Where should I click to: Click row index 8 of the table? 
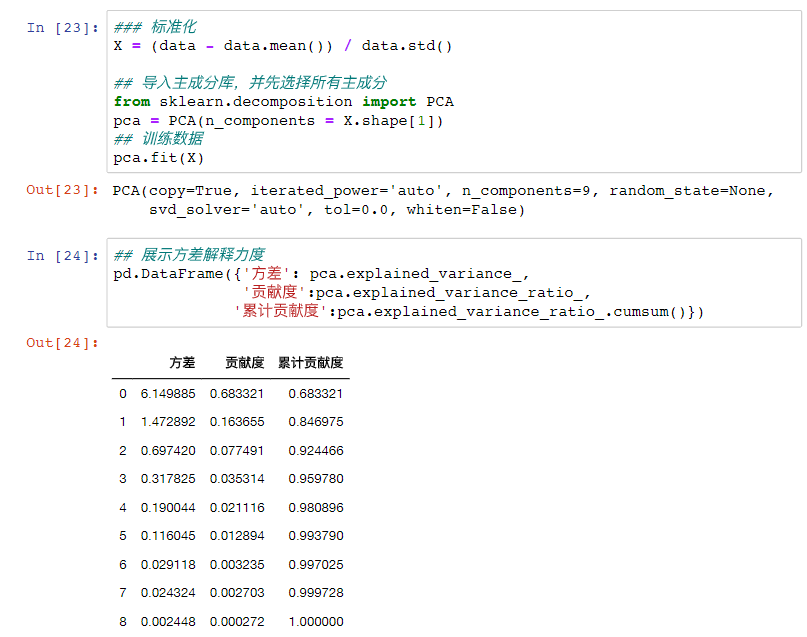pyautogui.click(x=122, y=622)
